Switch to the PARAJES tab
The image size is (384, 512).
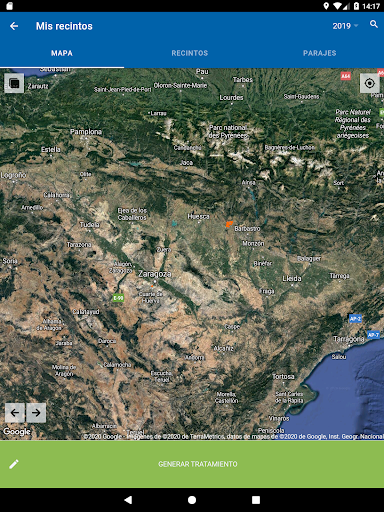(320, 53)
